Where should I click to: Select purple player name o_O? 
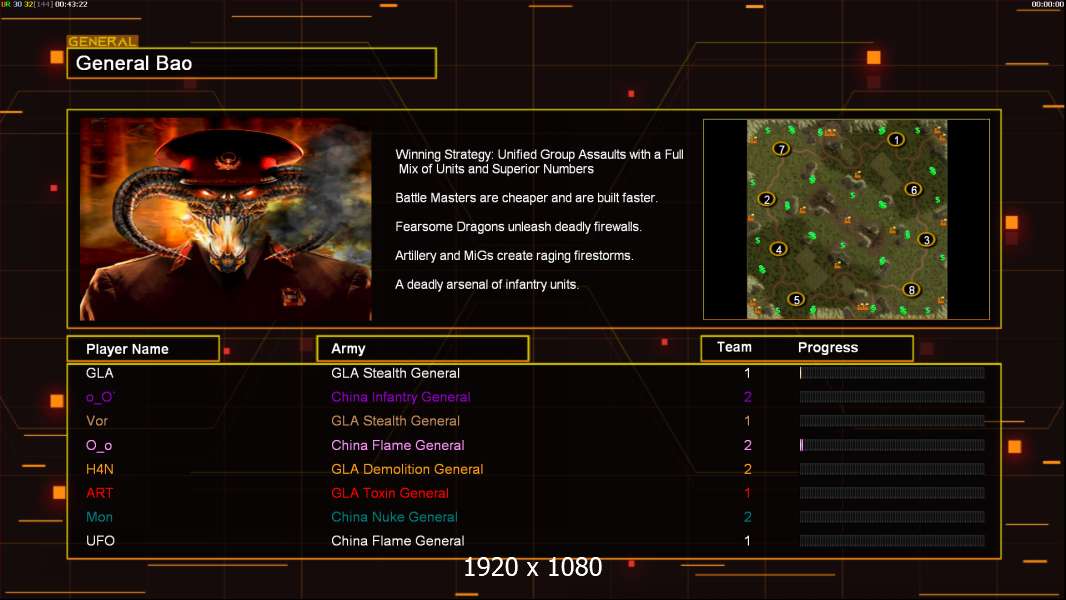pos(100,397)
